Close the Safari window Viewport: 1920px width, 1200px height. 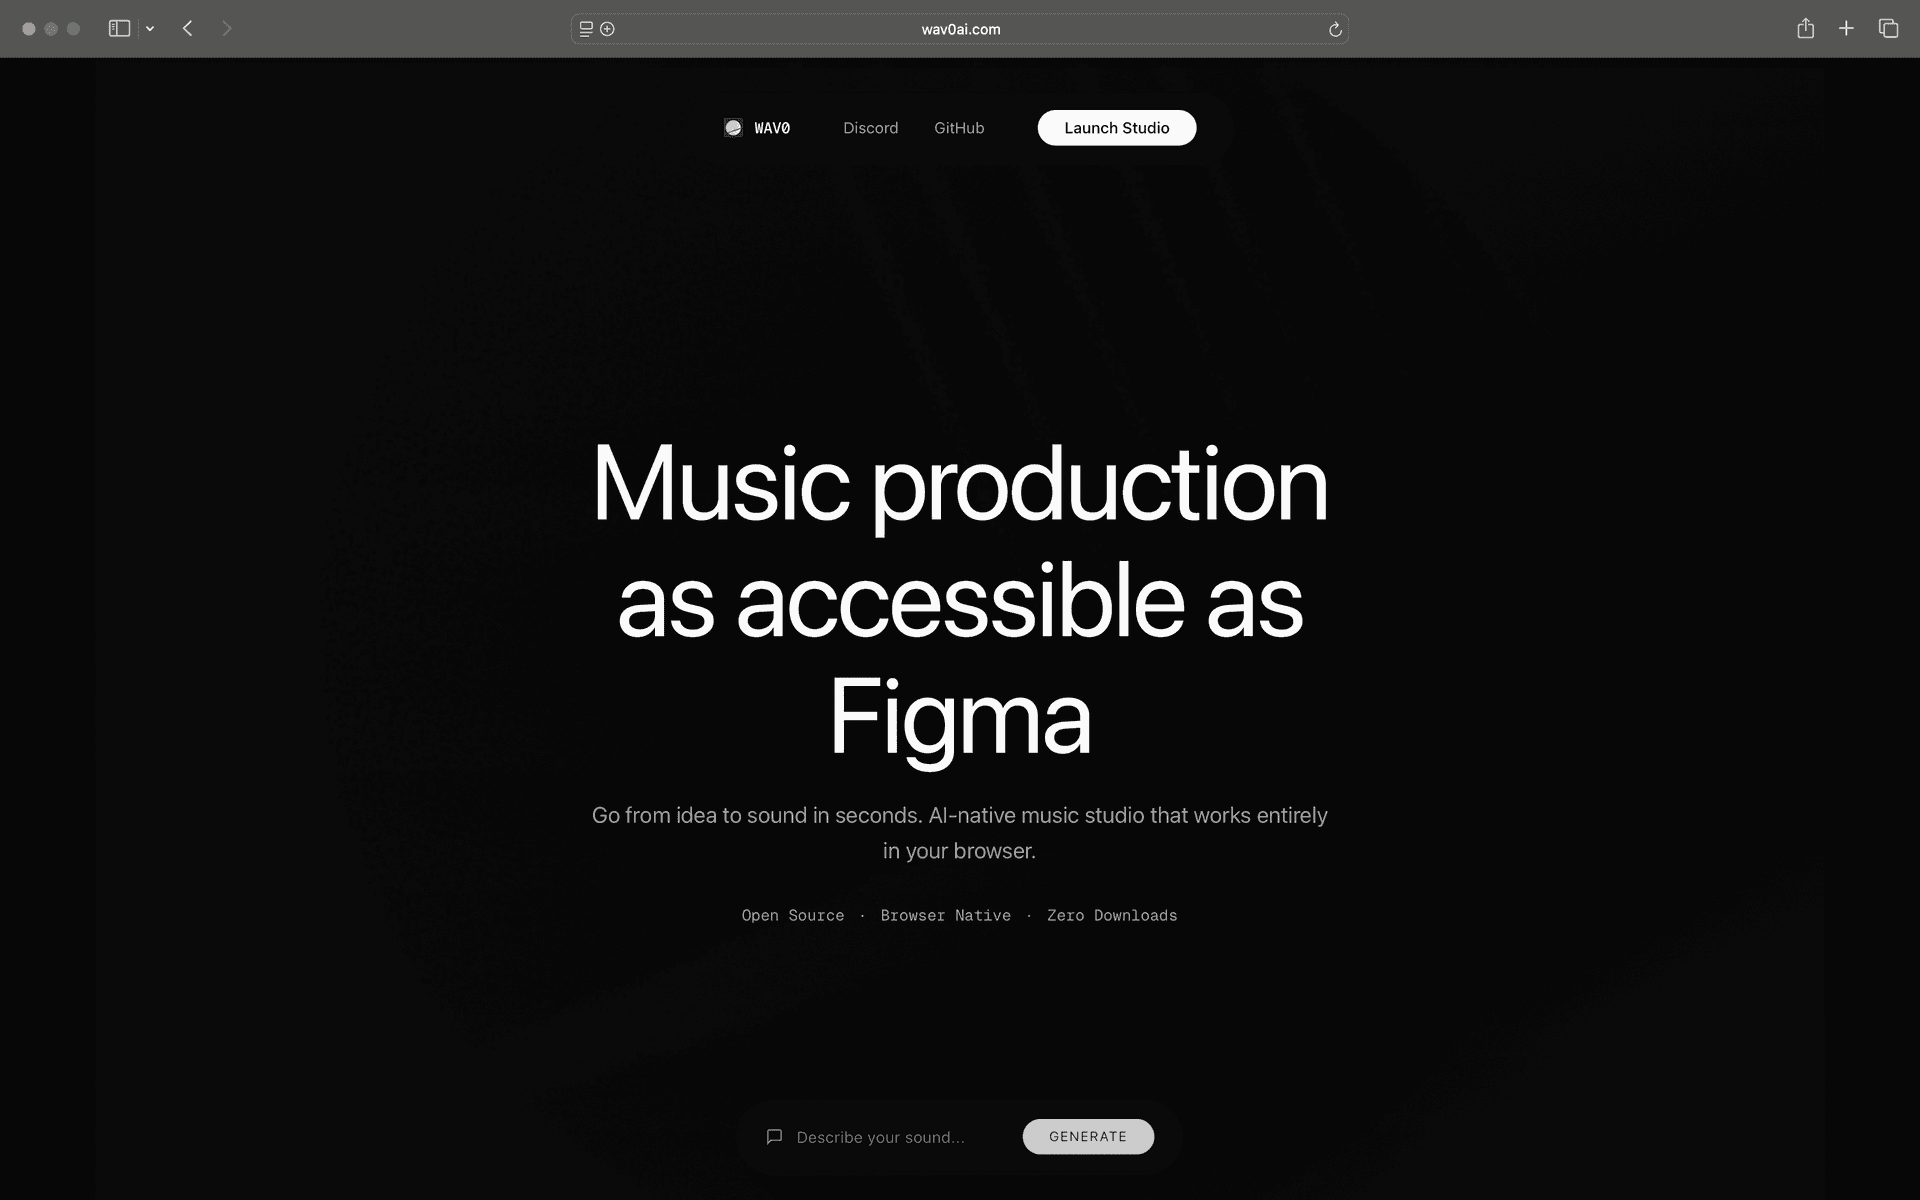pos(29,29)
